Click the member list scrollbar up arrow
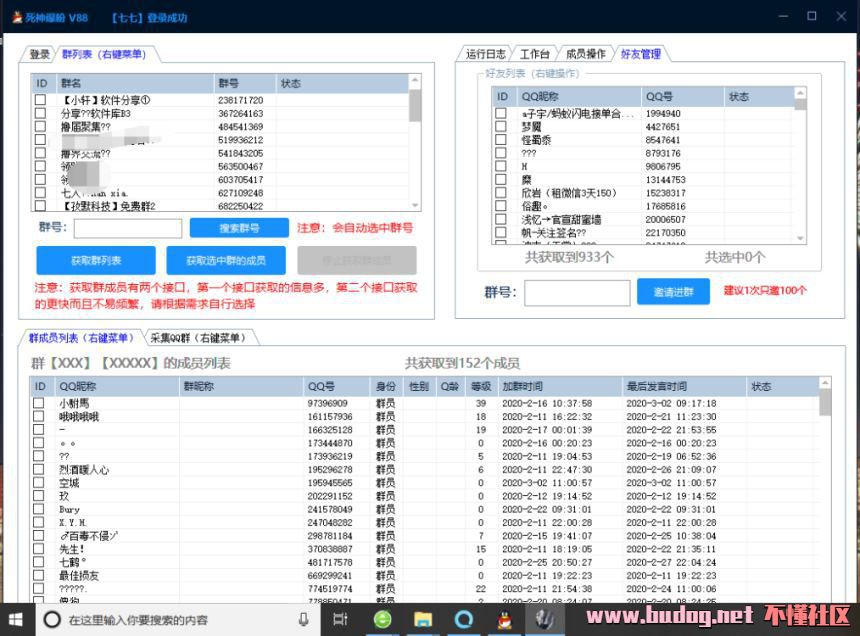Screen dimensions: 860x636 point(825,383)
